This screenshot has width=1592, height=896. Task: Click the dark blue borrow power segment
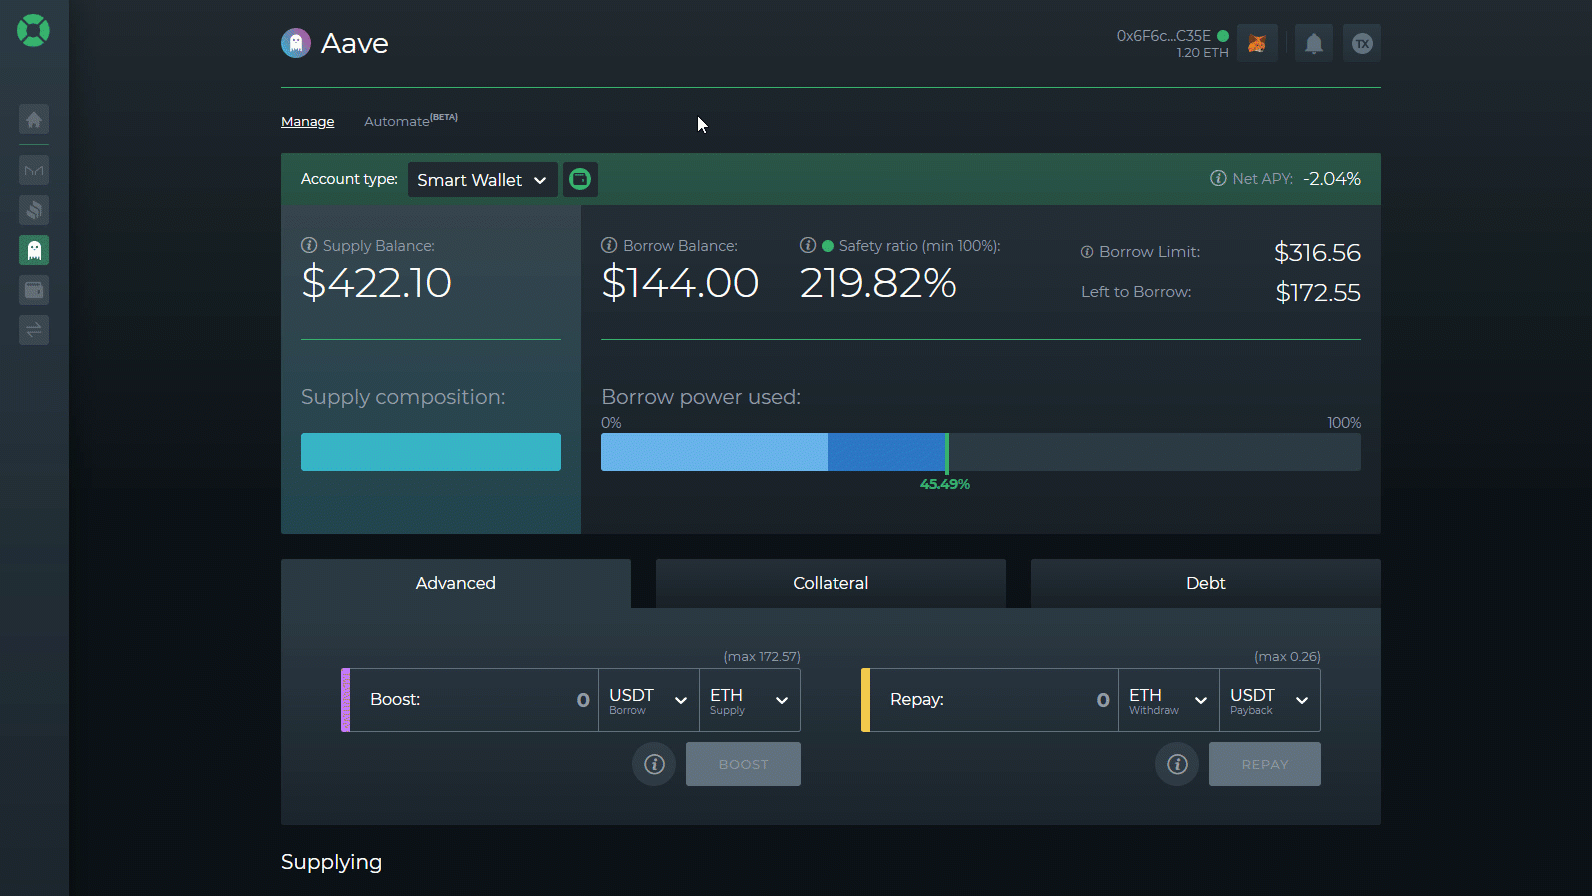pos(887,452)
